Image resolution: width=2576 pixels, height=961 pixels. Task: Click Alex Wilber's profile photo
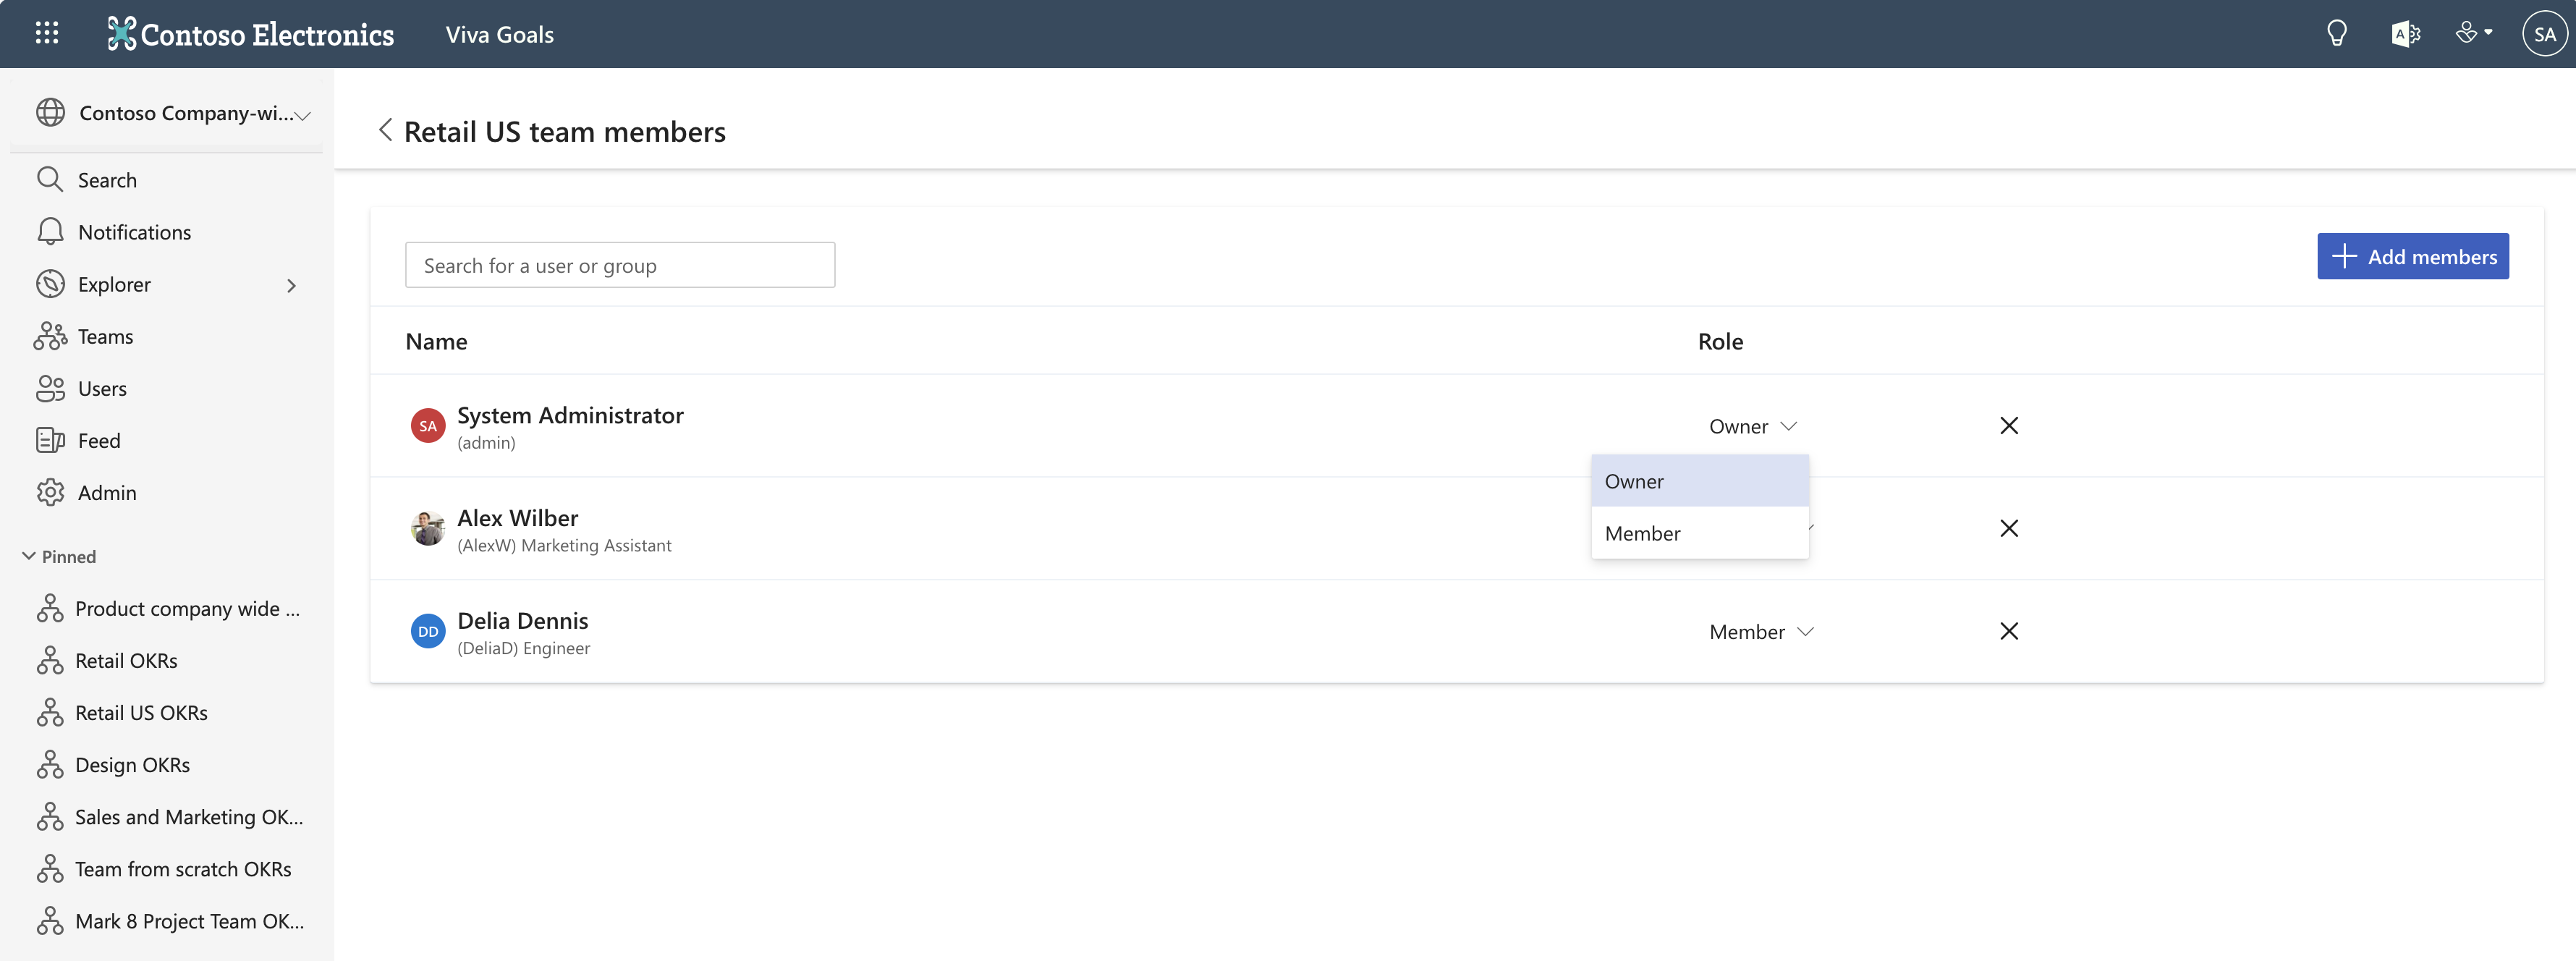click(428, 529)
